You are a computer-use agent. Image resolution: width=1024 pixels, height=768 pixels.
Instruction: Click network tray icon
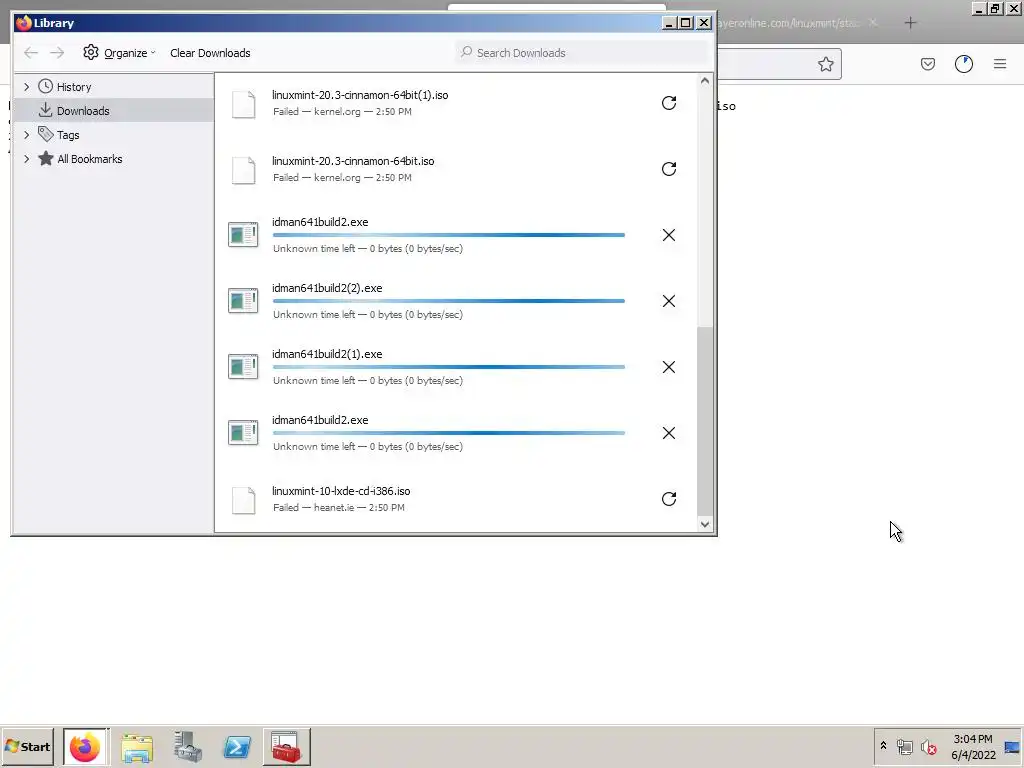click(904, 746)
